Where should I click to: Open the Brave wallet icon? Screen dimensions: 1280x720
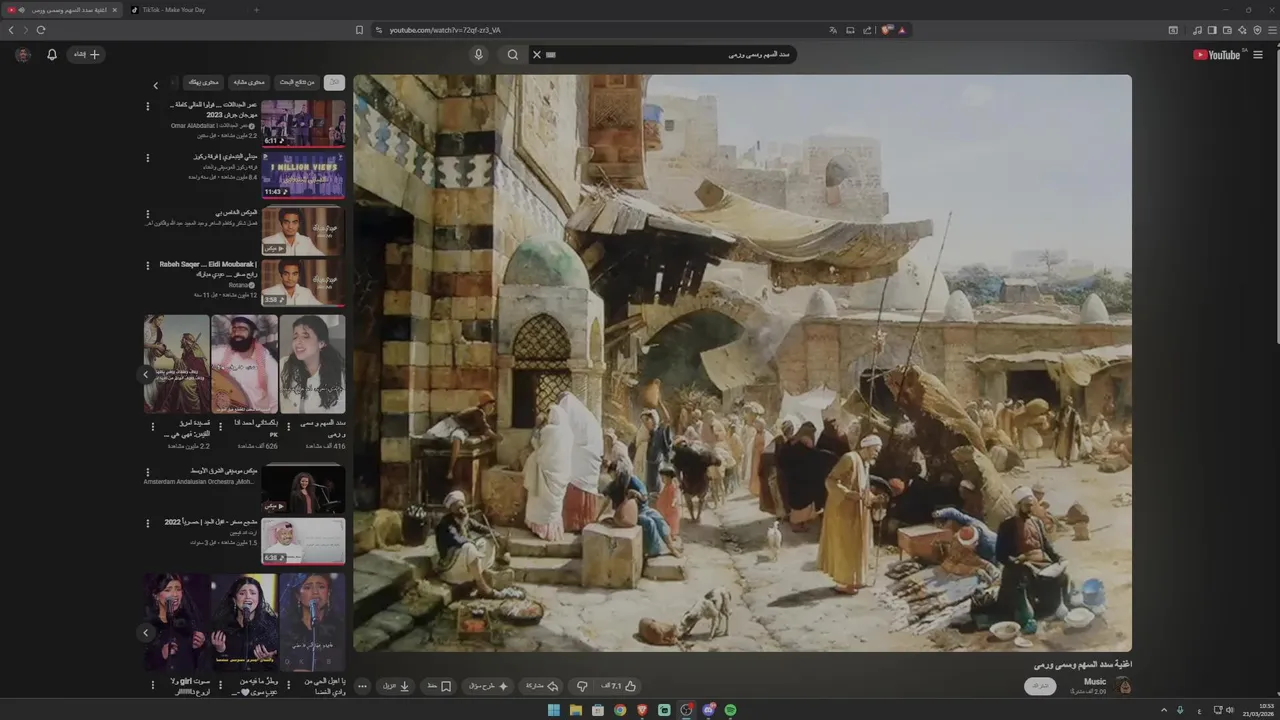click(x=1227, y=30)
